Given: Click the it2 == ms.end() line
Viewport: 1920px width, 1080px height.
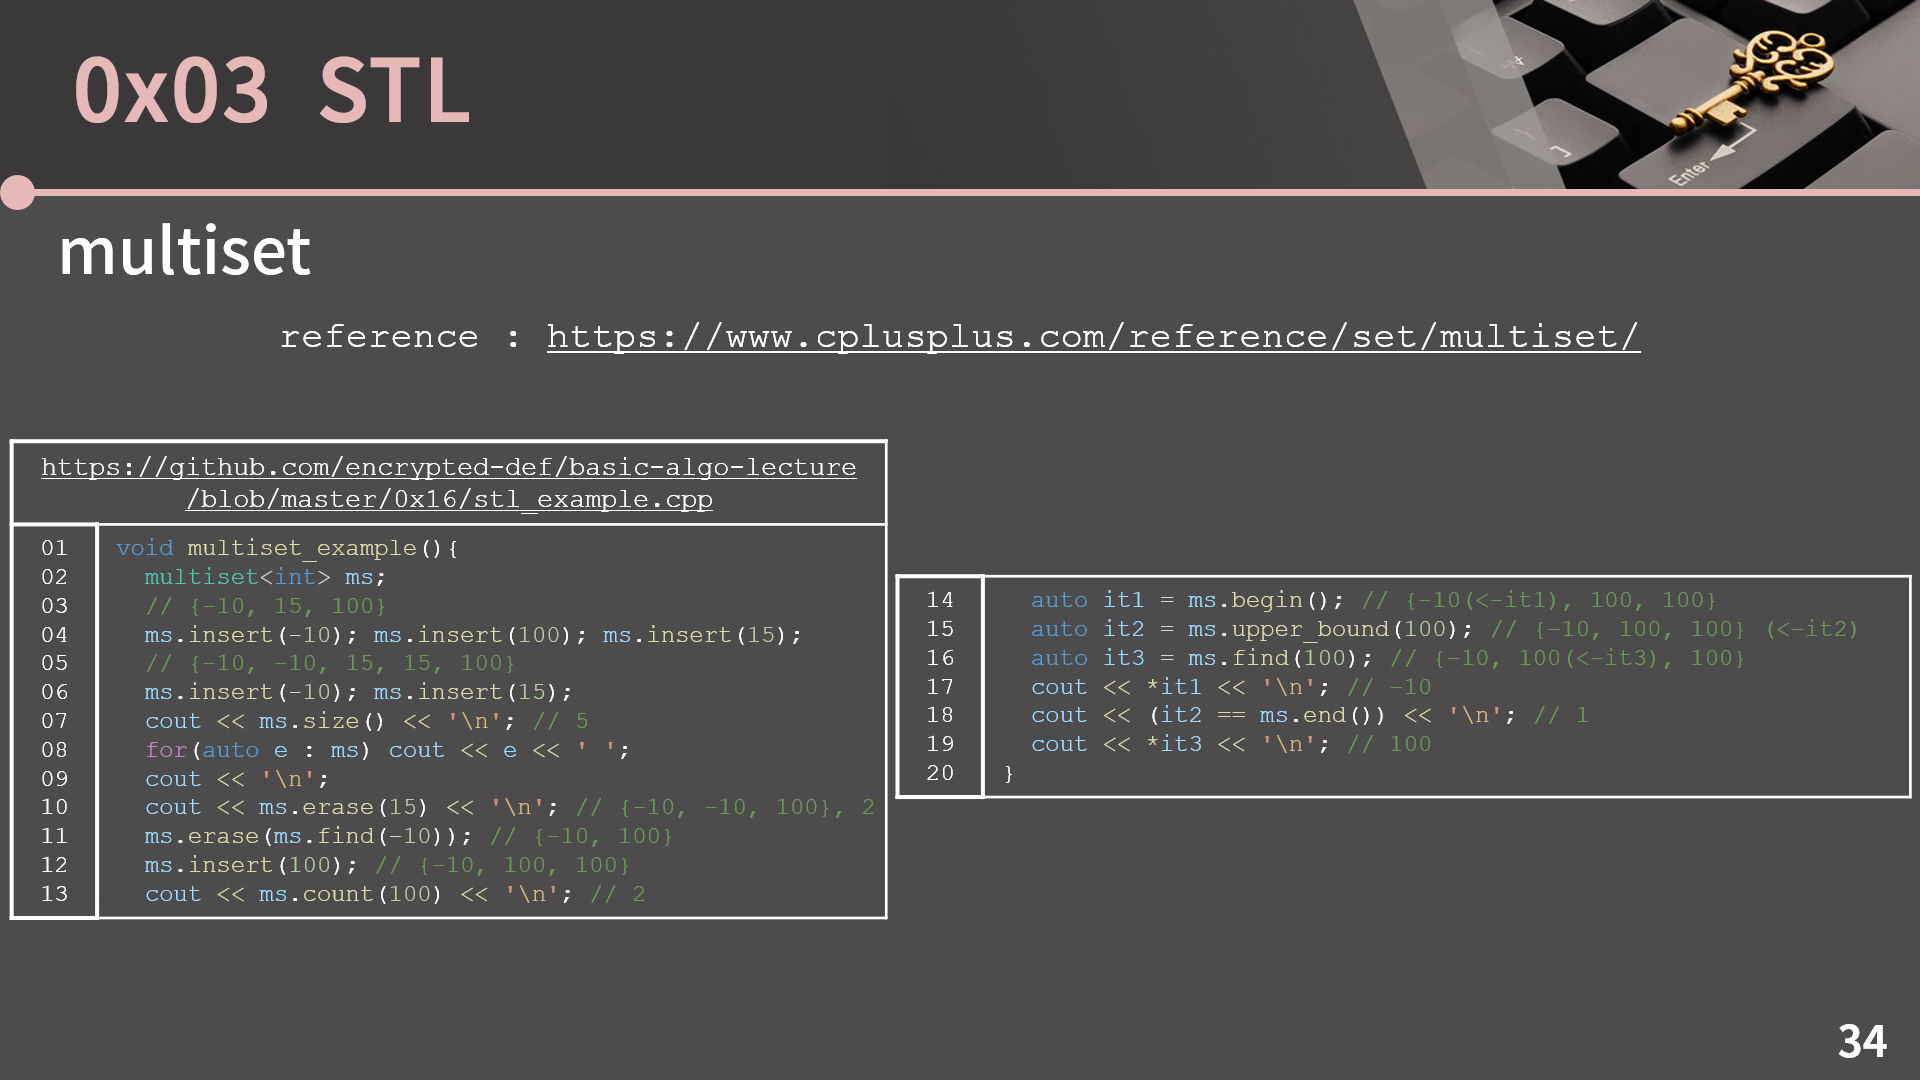Looking at the screenshot, I should [1310, 715].
